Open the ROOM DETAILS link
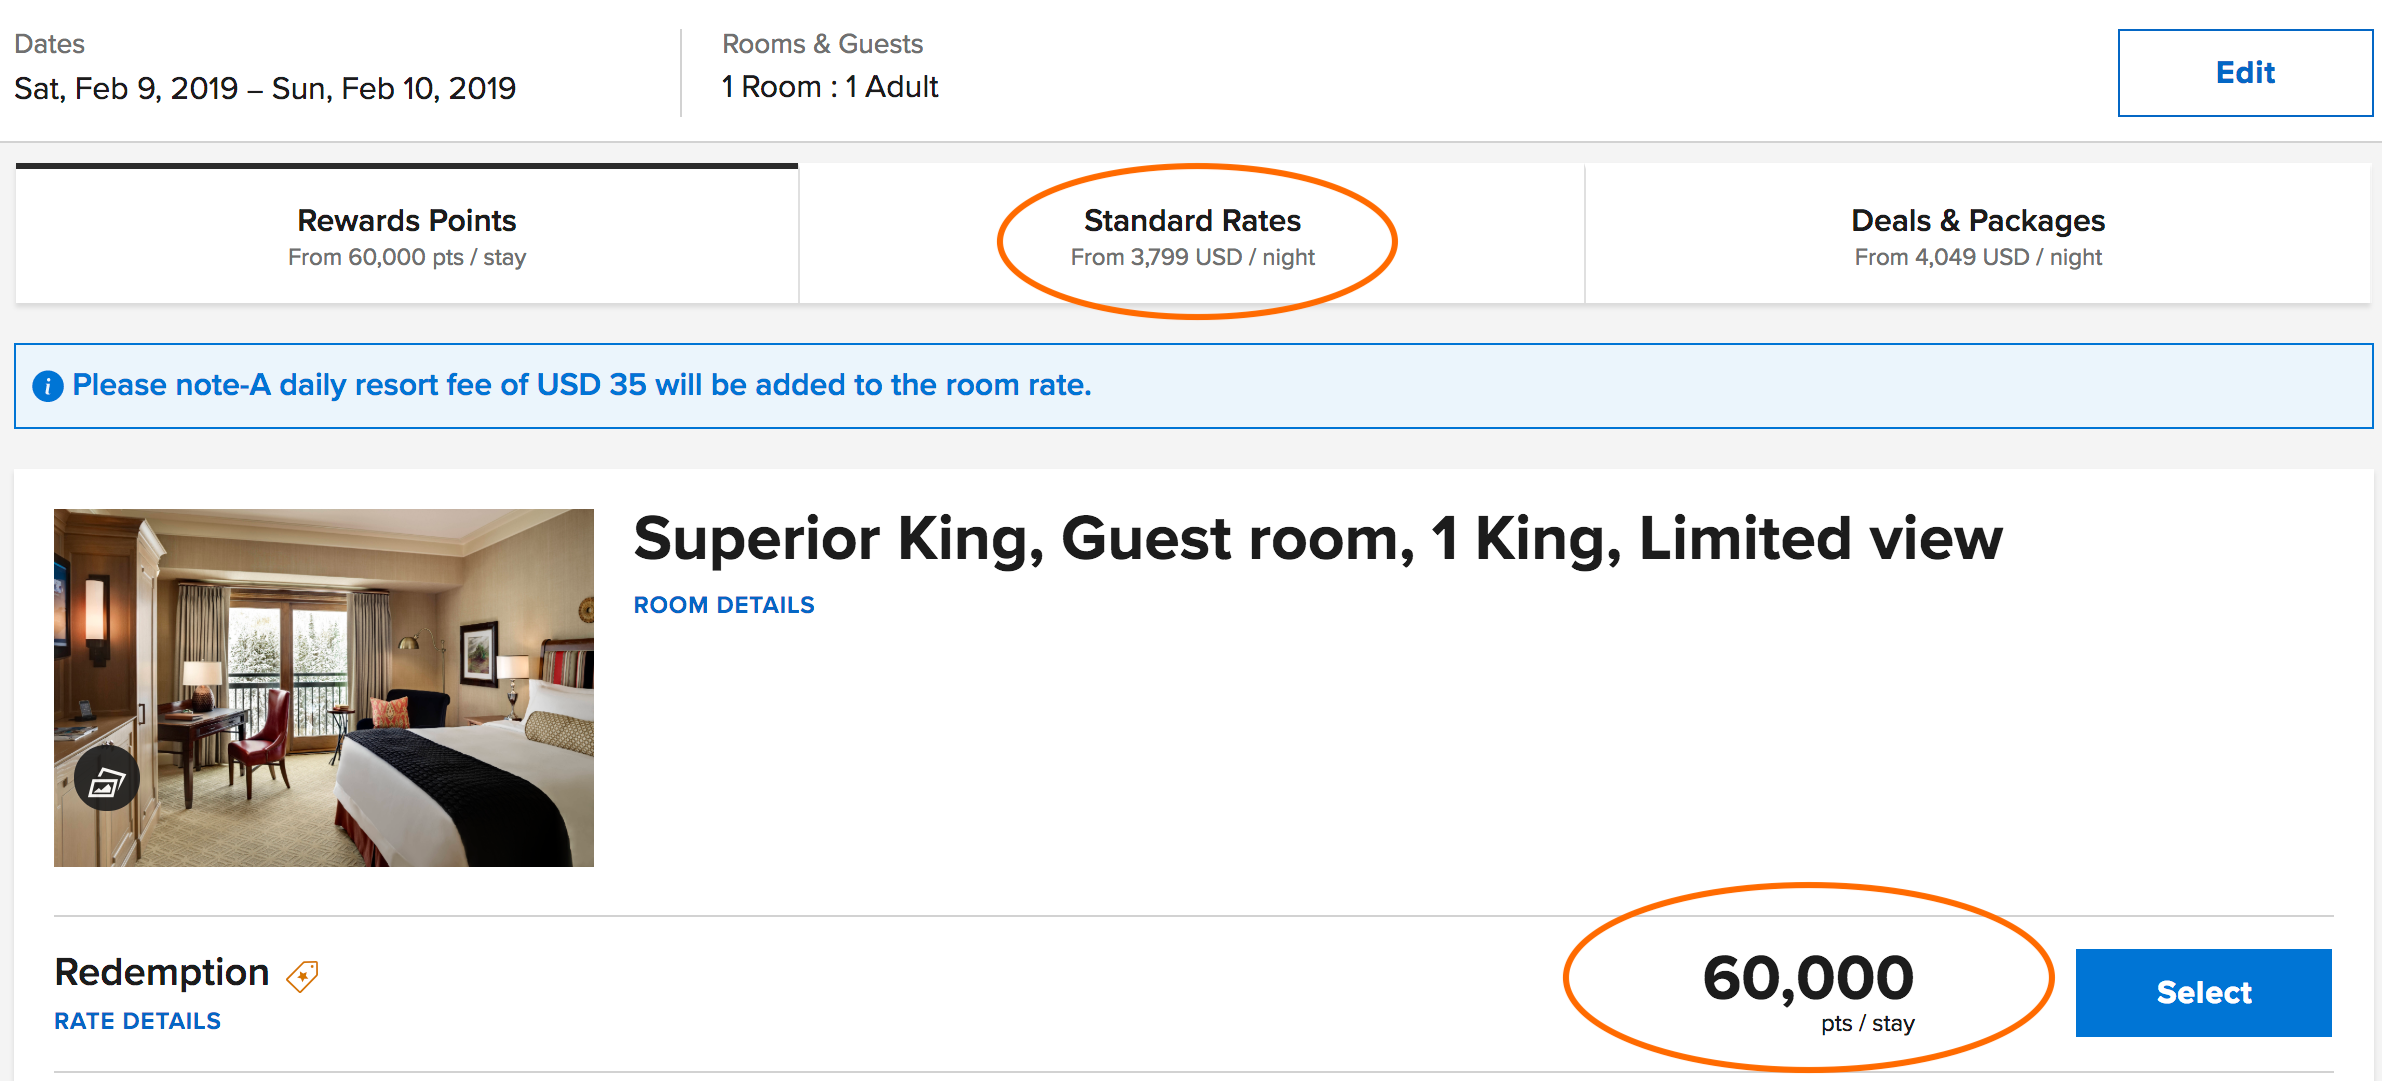Screen dimensions: 2382x1081 724,605
